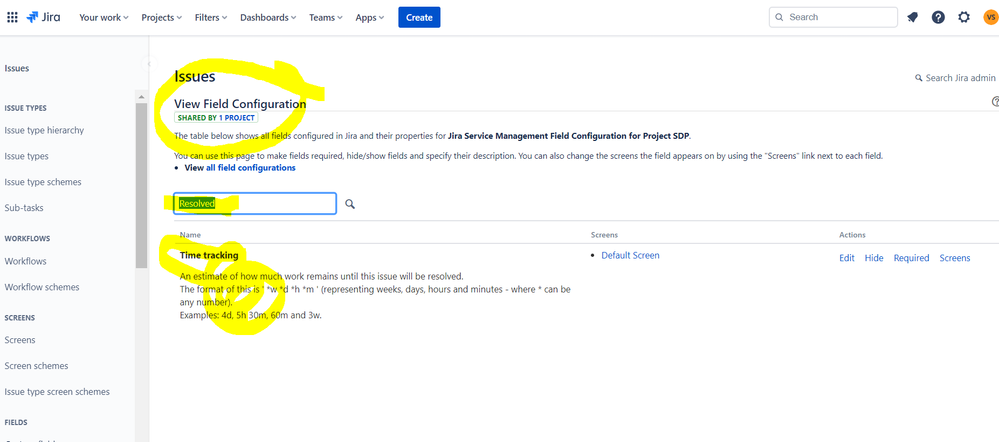
Task: Open Screen schemes in sidebar
Action: pos(36,366)
